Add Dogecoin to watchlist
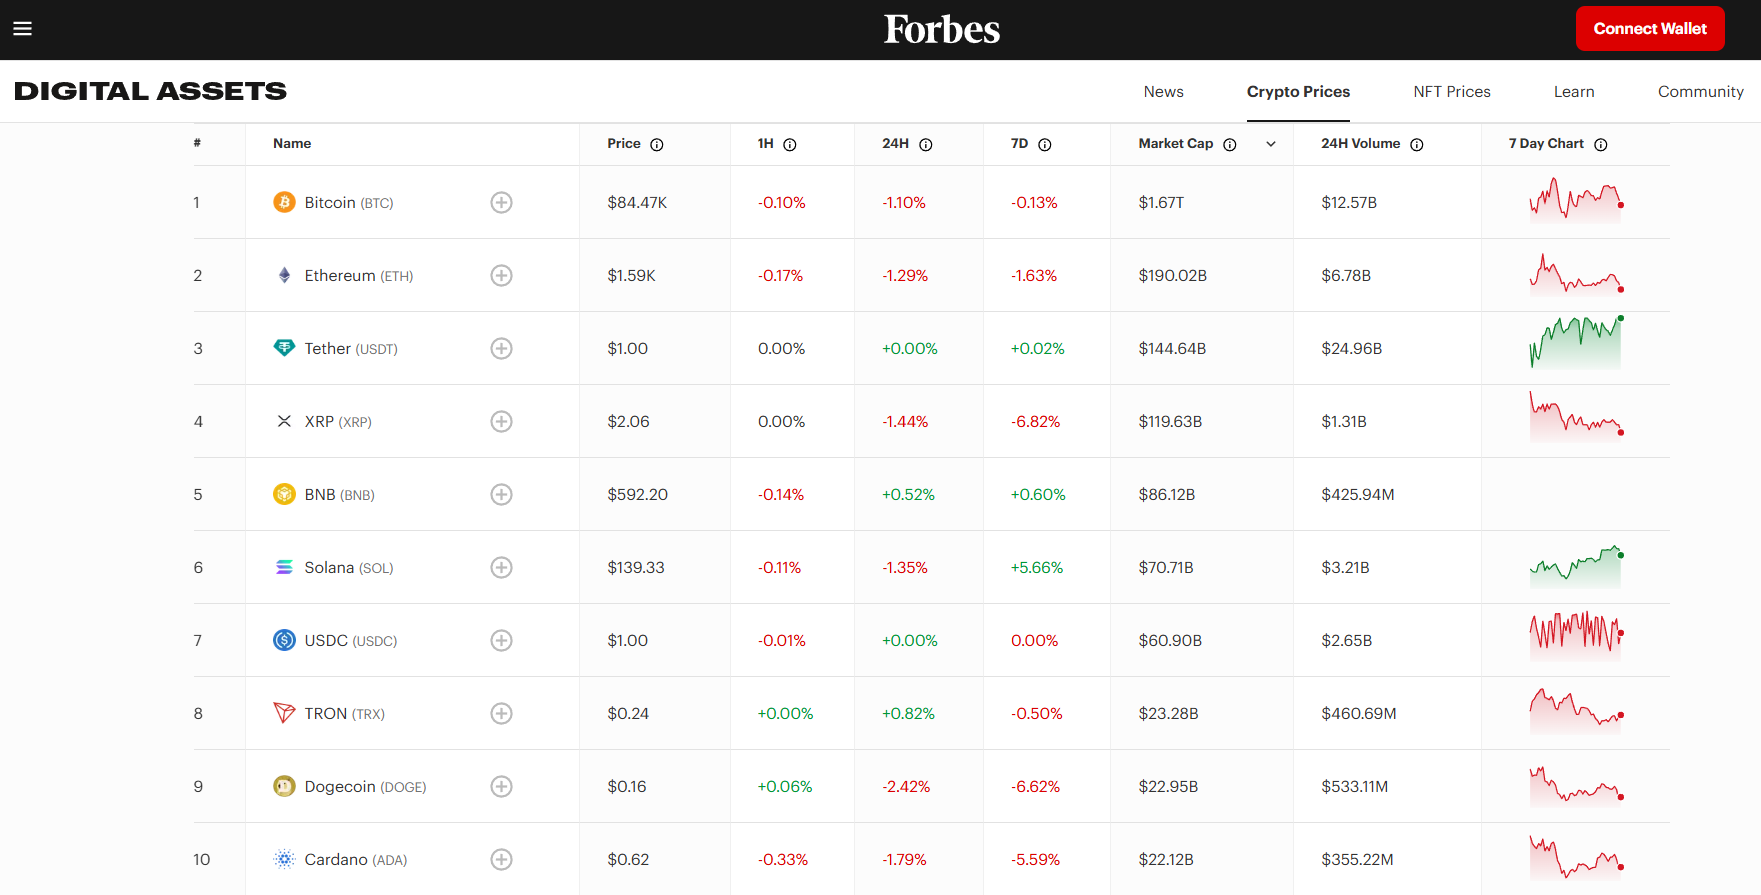 click(x=502, y=786)
